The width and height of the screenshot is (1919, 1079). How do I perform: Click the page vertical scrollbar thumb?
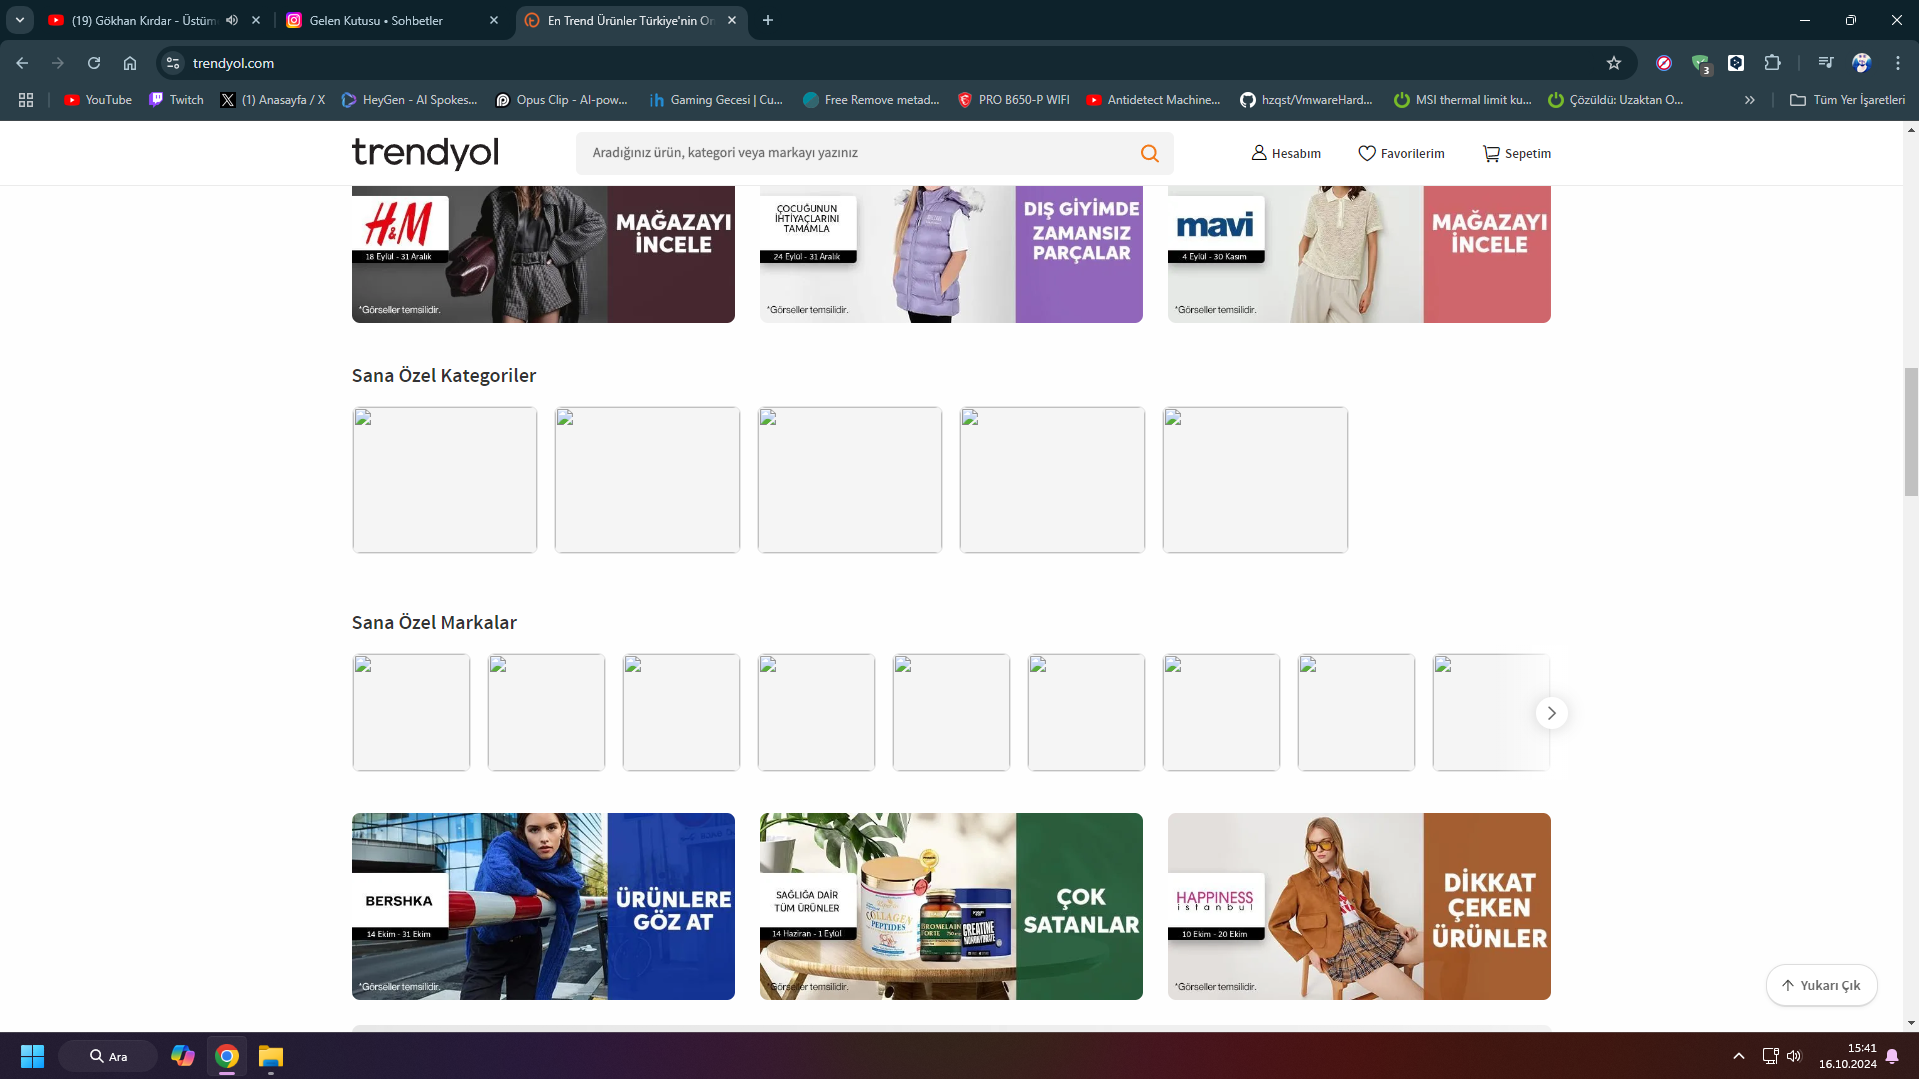[1911, 432]
